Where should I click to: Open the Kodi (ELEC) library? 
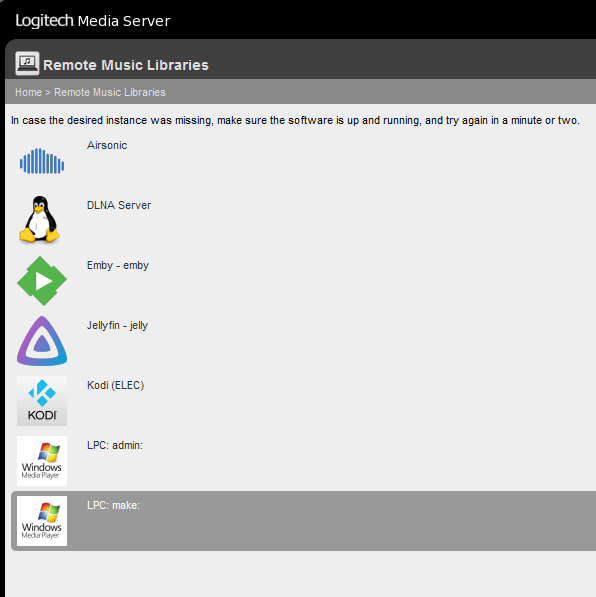point(115,385)
